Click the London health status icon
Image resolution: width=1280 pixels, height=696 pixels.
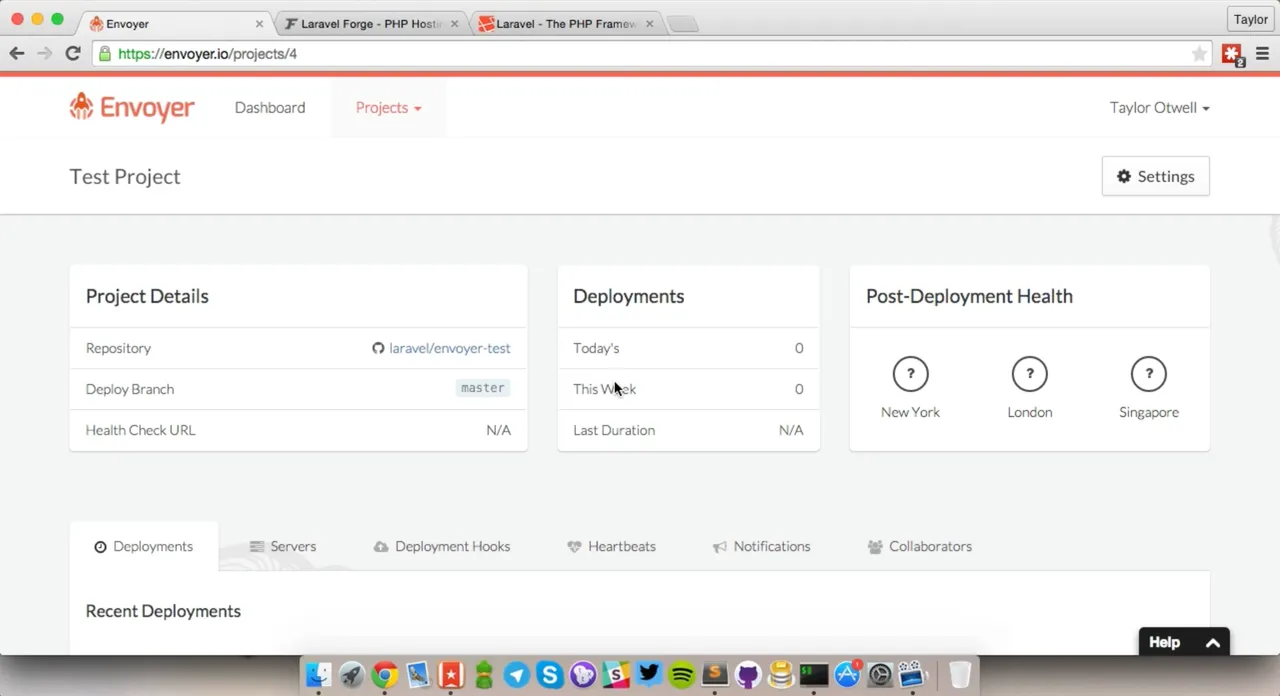pos(1029,374)
